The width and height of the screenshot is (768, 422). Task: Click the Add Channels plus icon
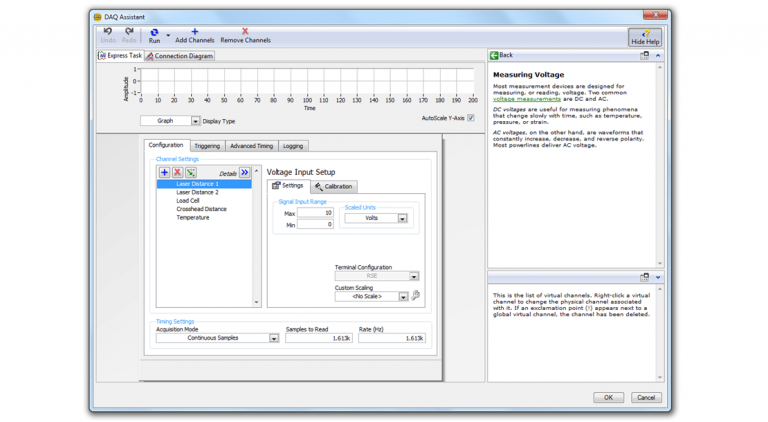point(195,32)
